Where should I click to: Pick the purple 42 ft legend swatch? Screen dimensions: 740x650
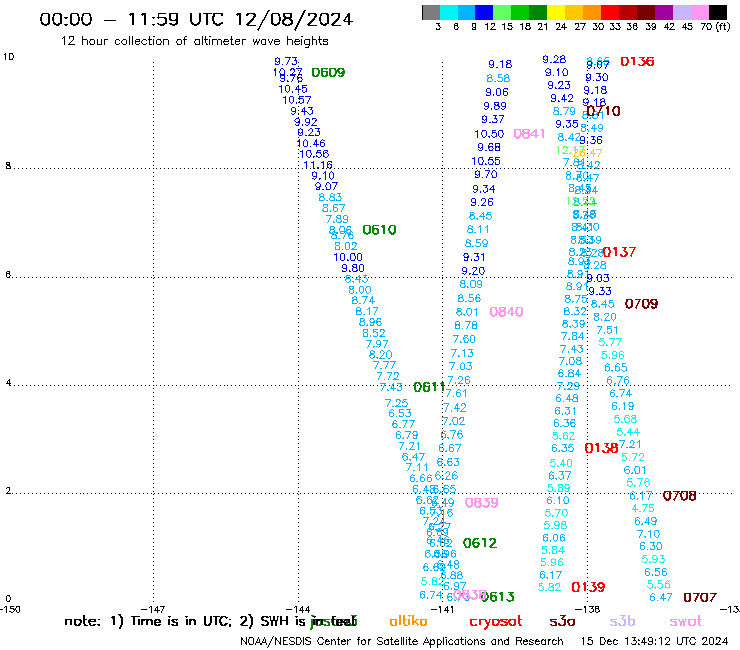click(x=663, y=12)
